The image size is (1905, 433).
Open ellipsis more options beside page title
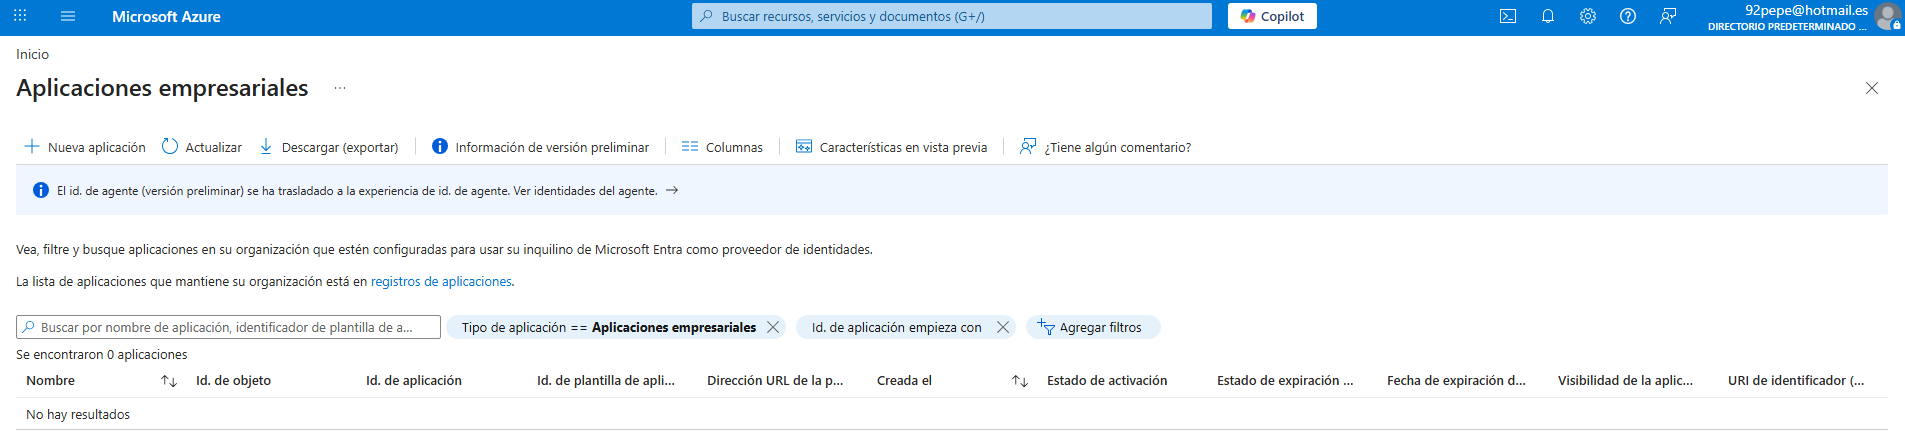(x=340, y=88)
